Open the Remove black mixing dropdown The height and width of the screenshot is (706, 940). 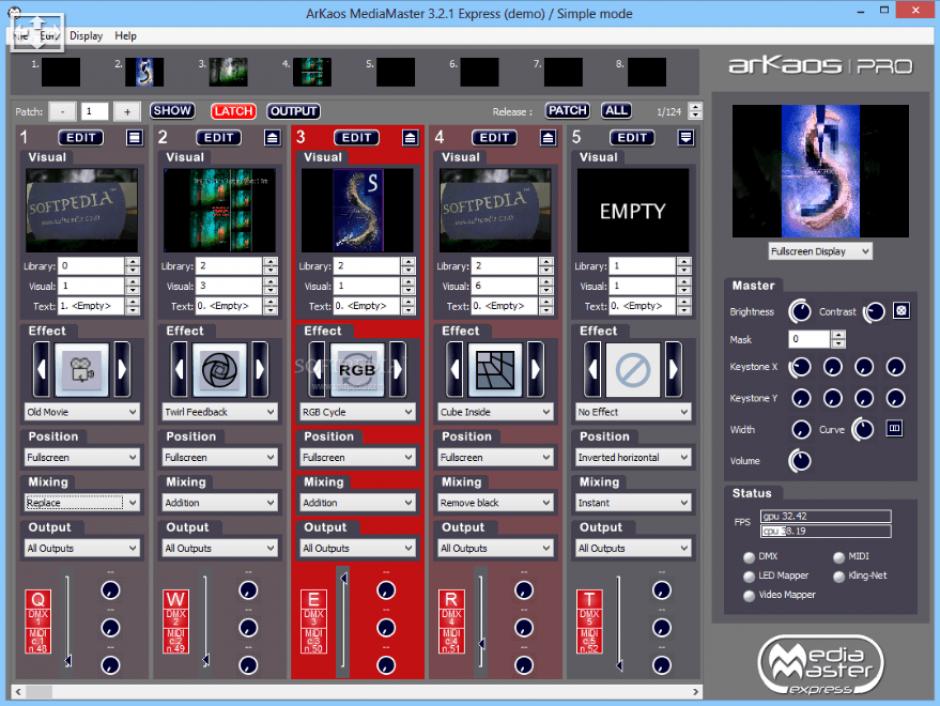pyautogui.click(x=495, y=503)
